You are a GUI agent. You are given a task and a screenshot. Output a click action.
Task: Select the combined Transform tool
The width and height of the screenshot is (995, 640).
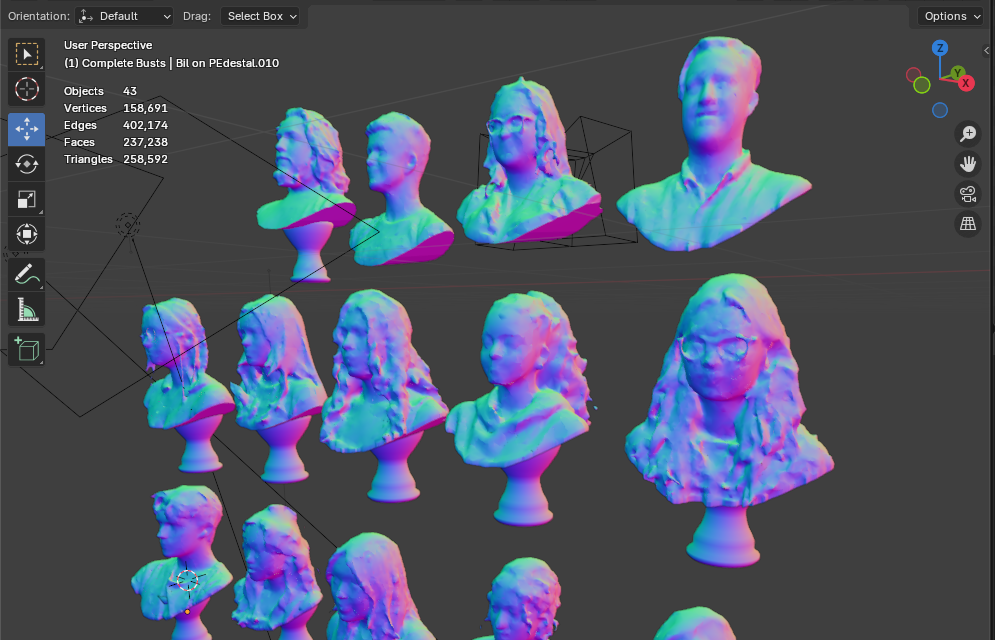coord(27,234)
